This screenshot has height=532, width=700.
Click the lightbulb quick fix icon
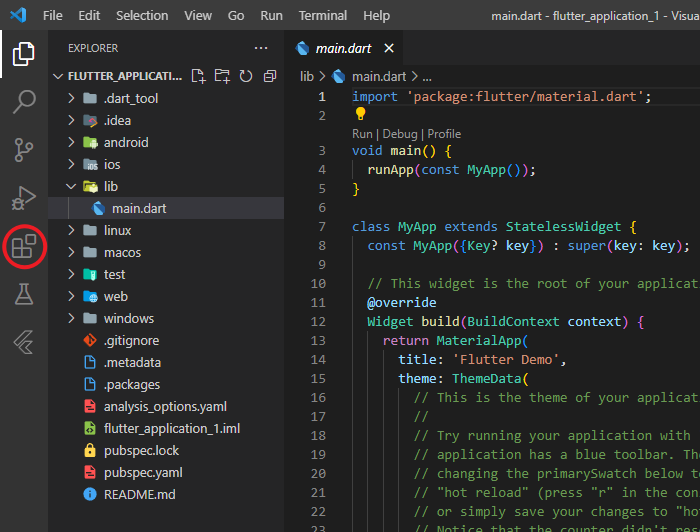(x=360, y=114)
